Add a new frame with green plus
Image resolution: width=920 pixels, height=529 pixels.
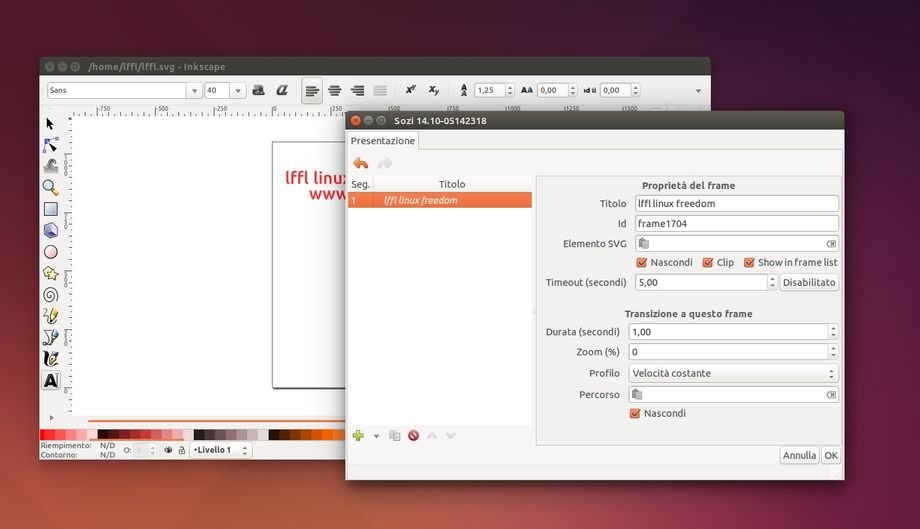click(358, 435)
